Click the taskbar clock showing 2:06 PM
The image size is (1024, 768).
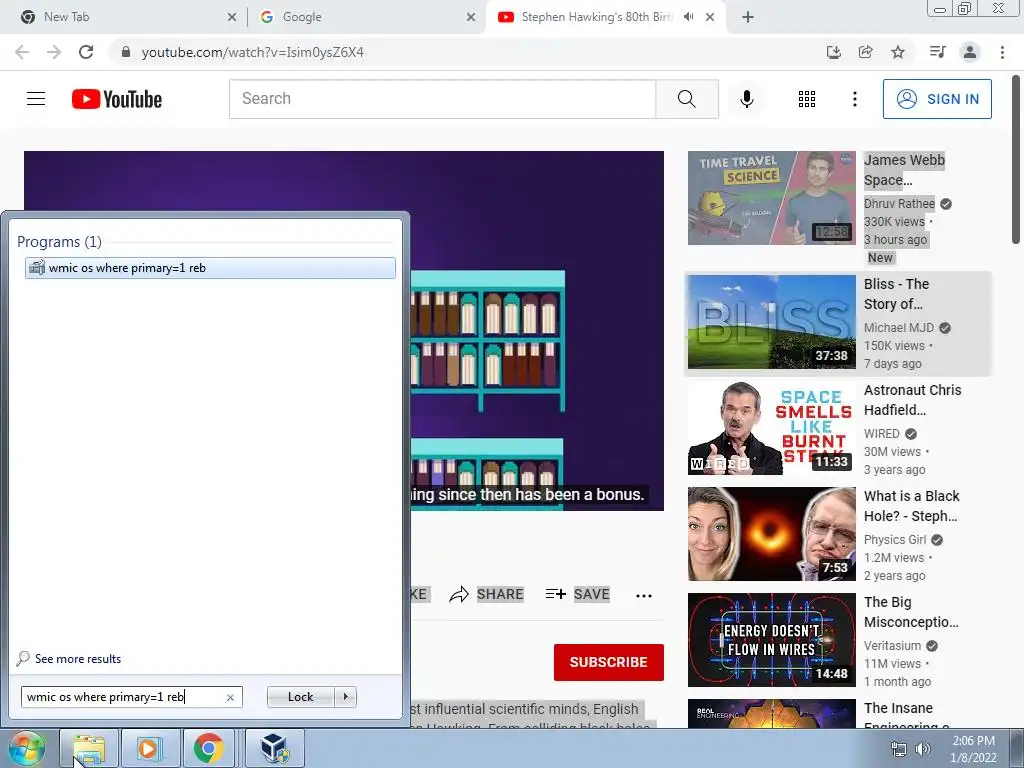[x=973, y=749]
